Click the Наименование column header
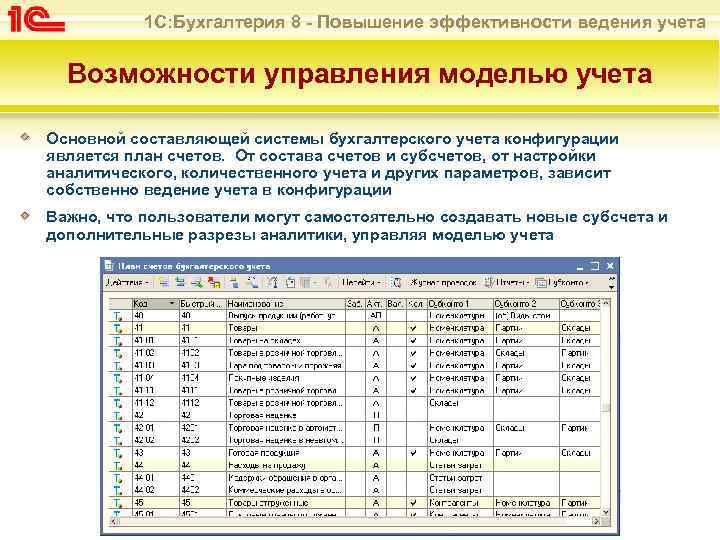The image size is (720, 540). [x=285, y=304]
